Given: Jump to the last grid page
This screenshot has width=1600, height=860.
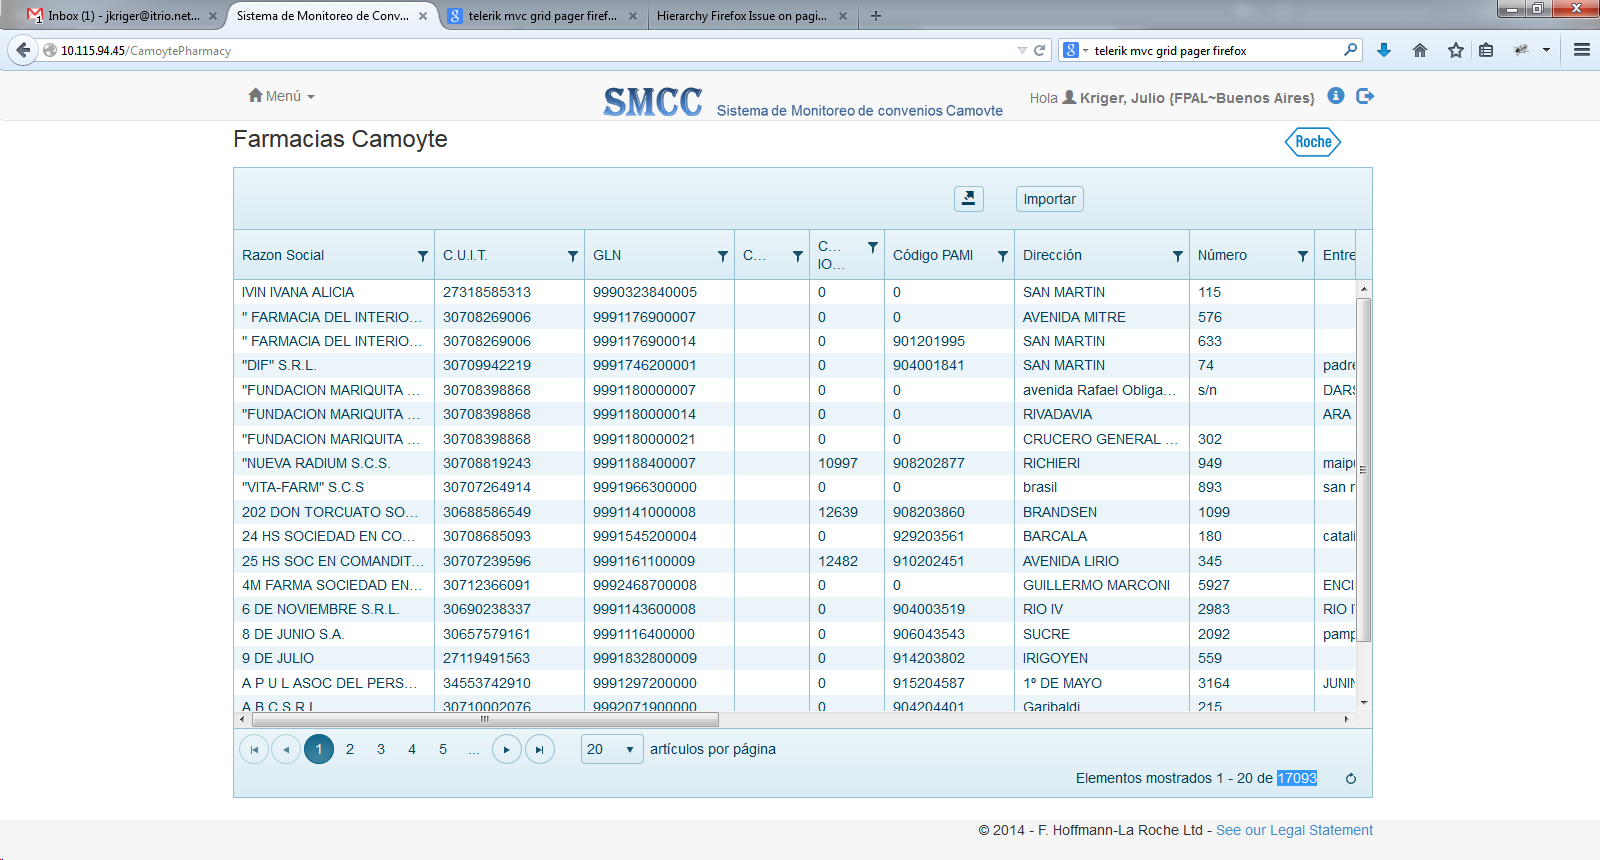Looking at the screenshot, I should click(540, 749).
